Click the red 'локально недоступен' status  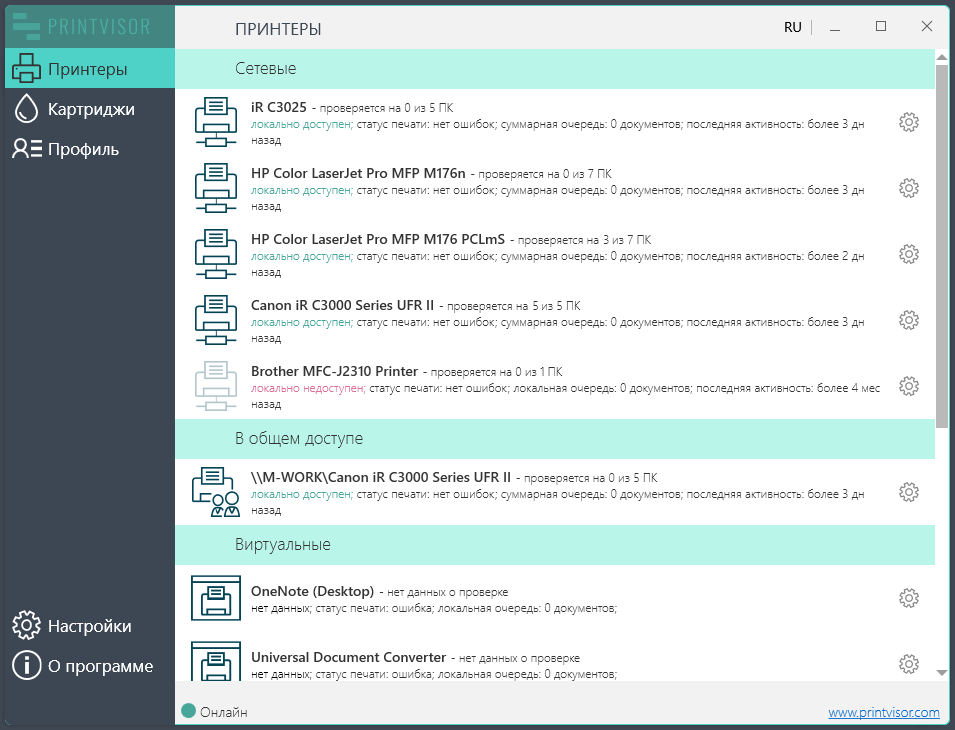tap(308, 388)
